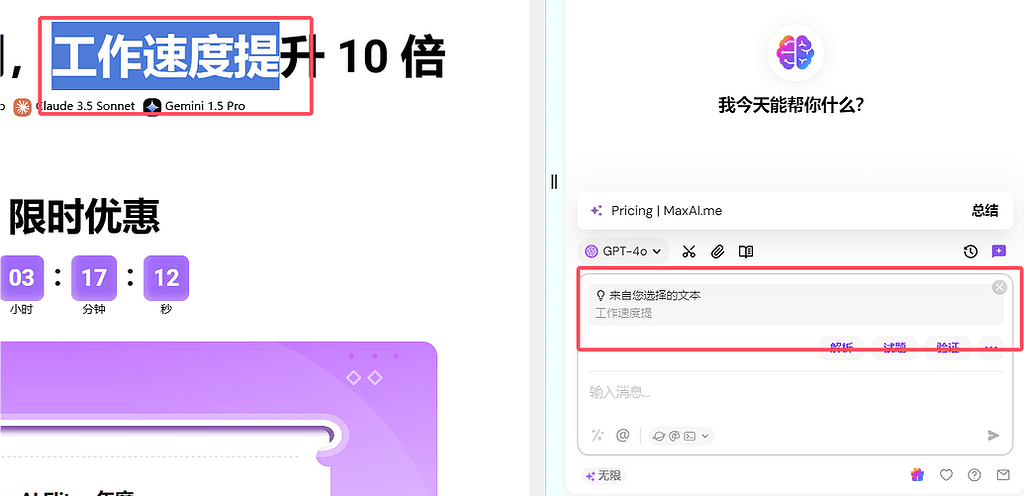Click the 验证 suggestion chip
Screen dimensions: 1024x496
point(948,347)
